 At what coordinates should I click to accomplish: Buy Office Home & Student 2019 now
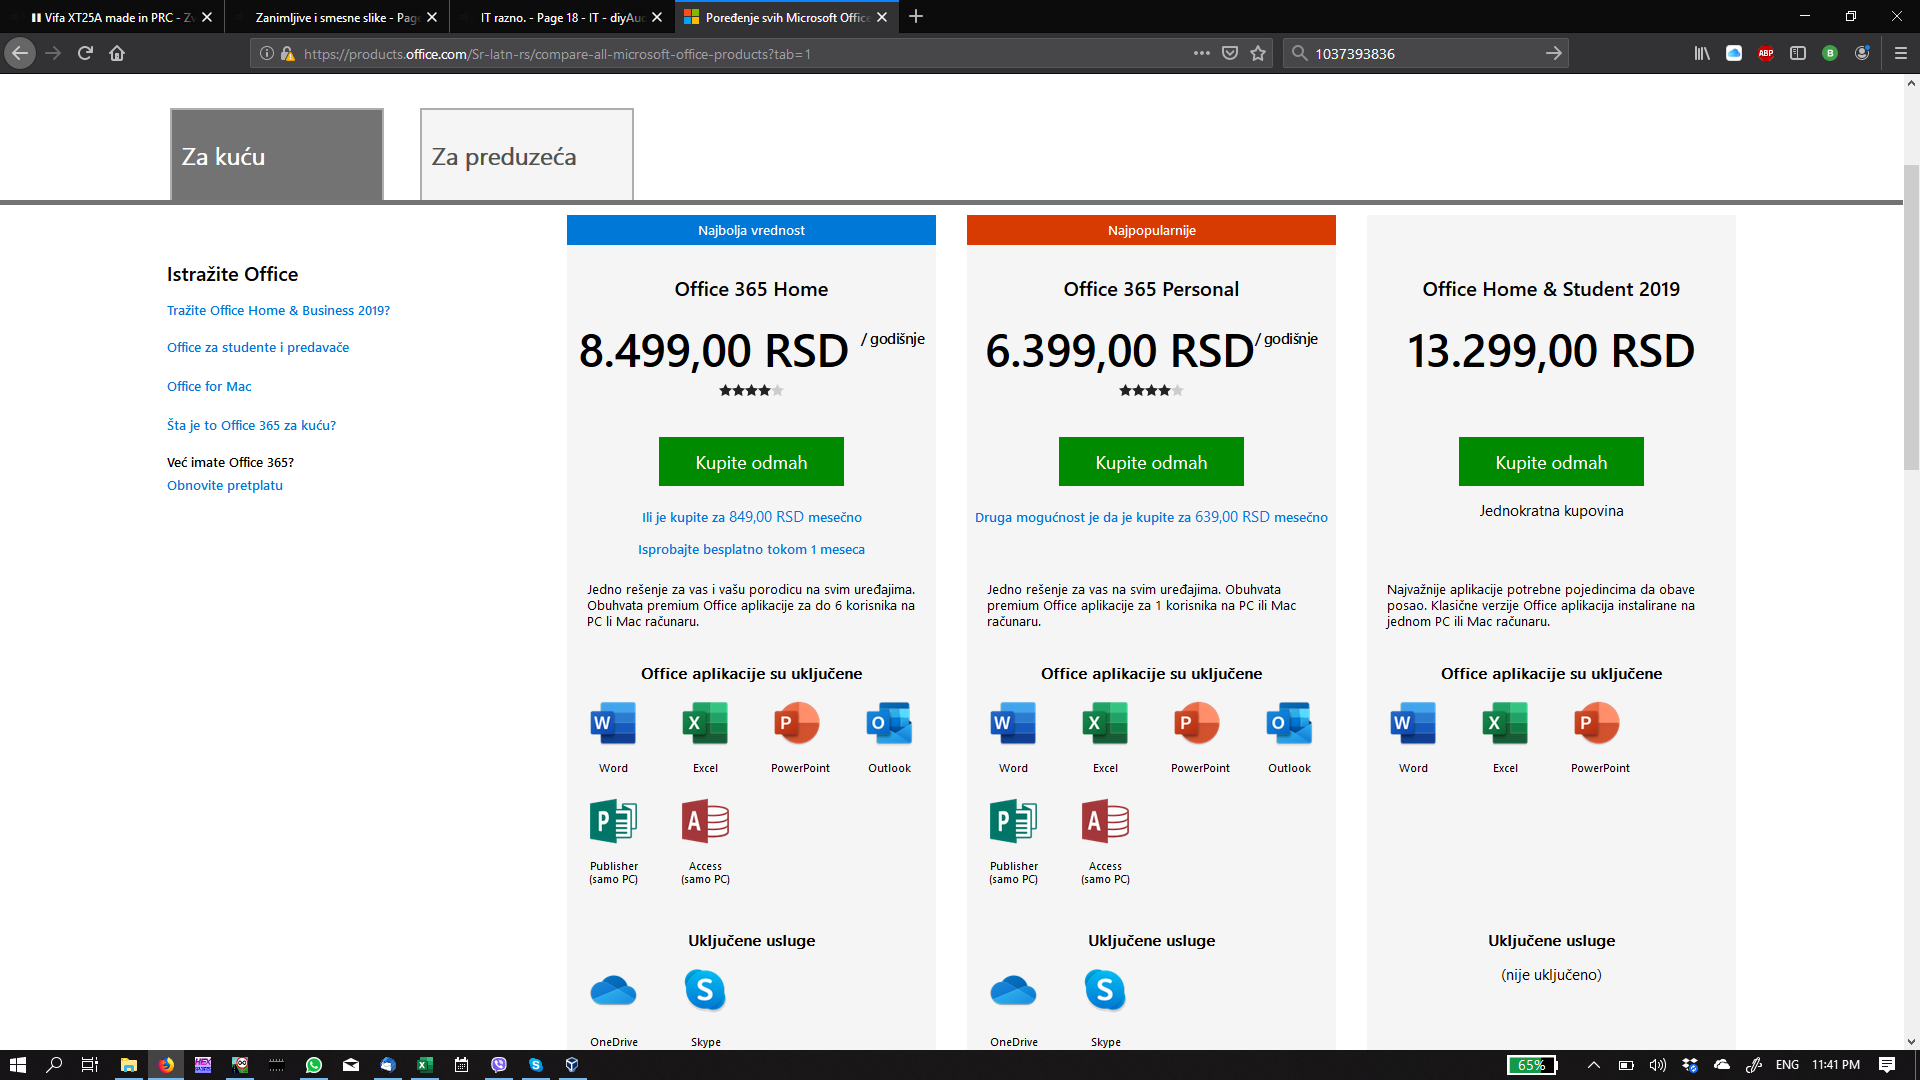(x=1551, y=462)
